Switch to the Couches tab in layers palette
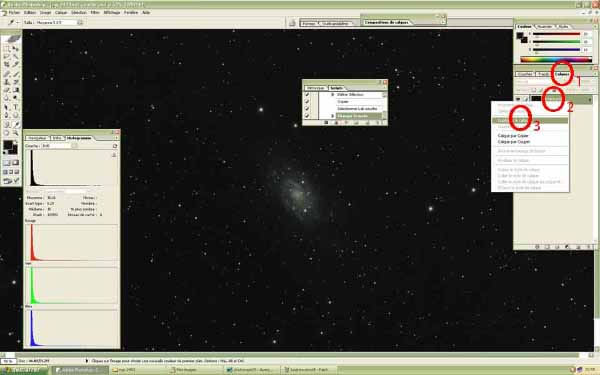The width and height of the screenshot is (600, 375). (x=525, y=74)
